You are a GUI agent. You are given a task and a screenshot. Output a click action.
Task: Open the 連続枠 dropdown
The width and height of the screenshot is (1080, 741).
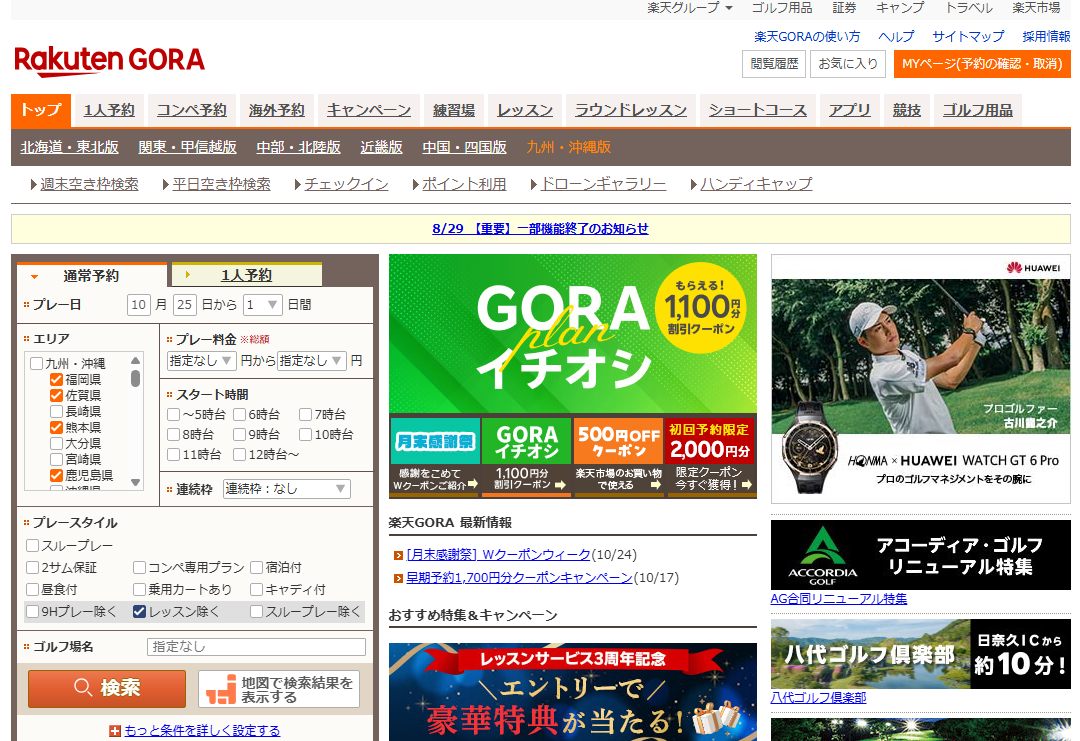287,489
